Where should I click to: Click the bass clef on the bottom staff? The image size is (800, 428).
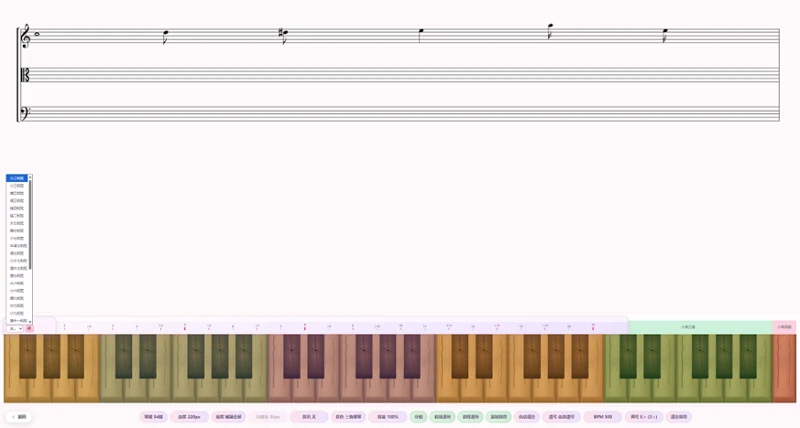click(24, 113)
